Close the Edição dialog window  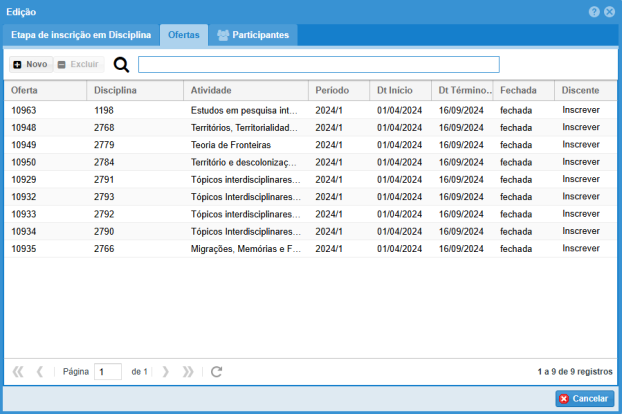(x=609, y=11)
